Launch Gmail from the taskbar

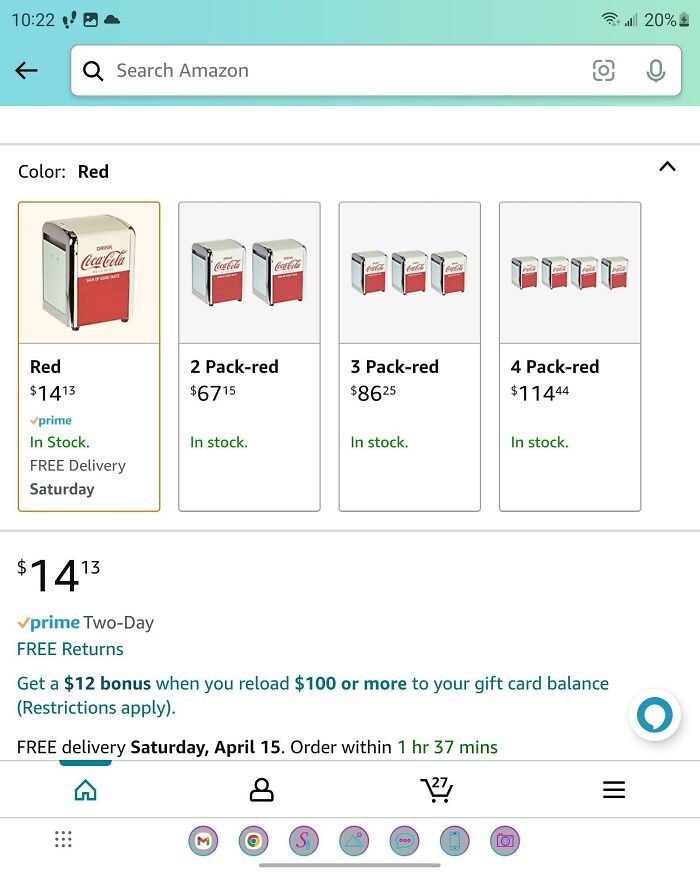coord(203,841)
